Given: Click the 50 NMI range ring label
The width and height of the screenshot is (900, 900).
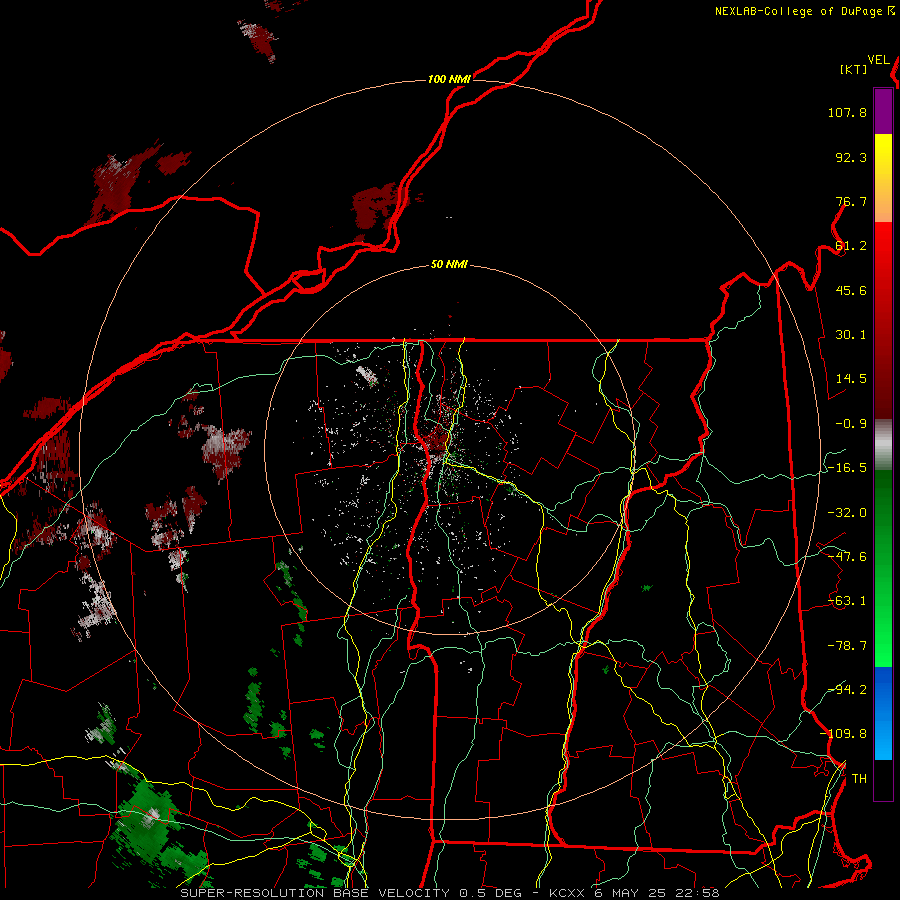Looking at the screenshot, I should (x=449, y=265).
